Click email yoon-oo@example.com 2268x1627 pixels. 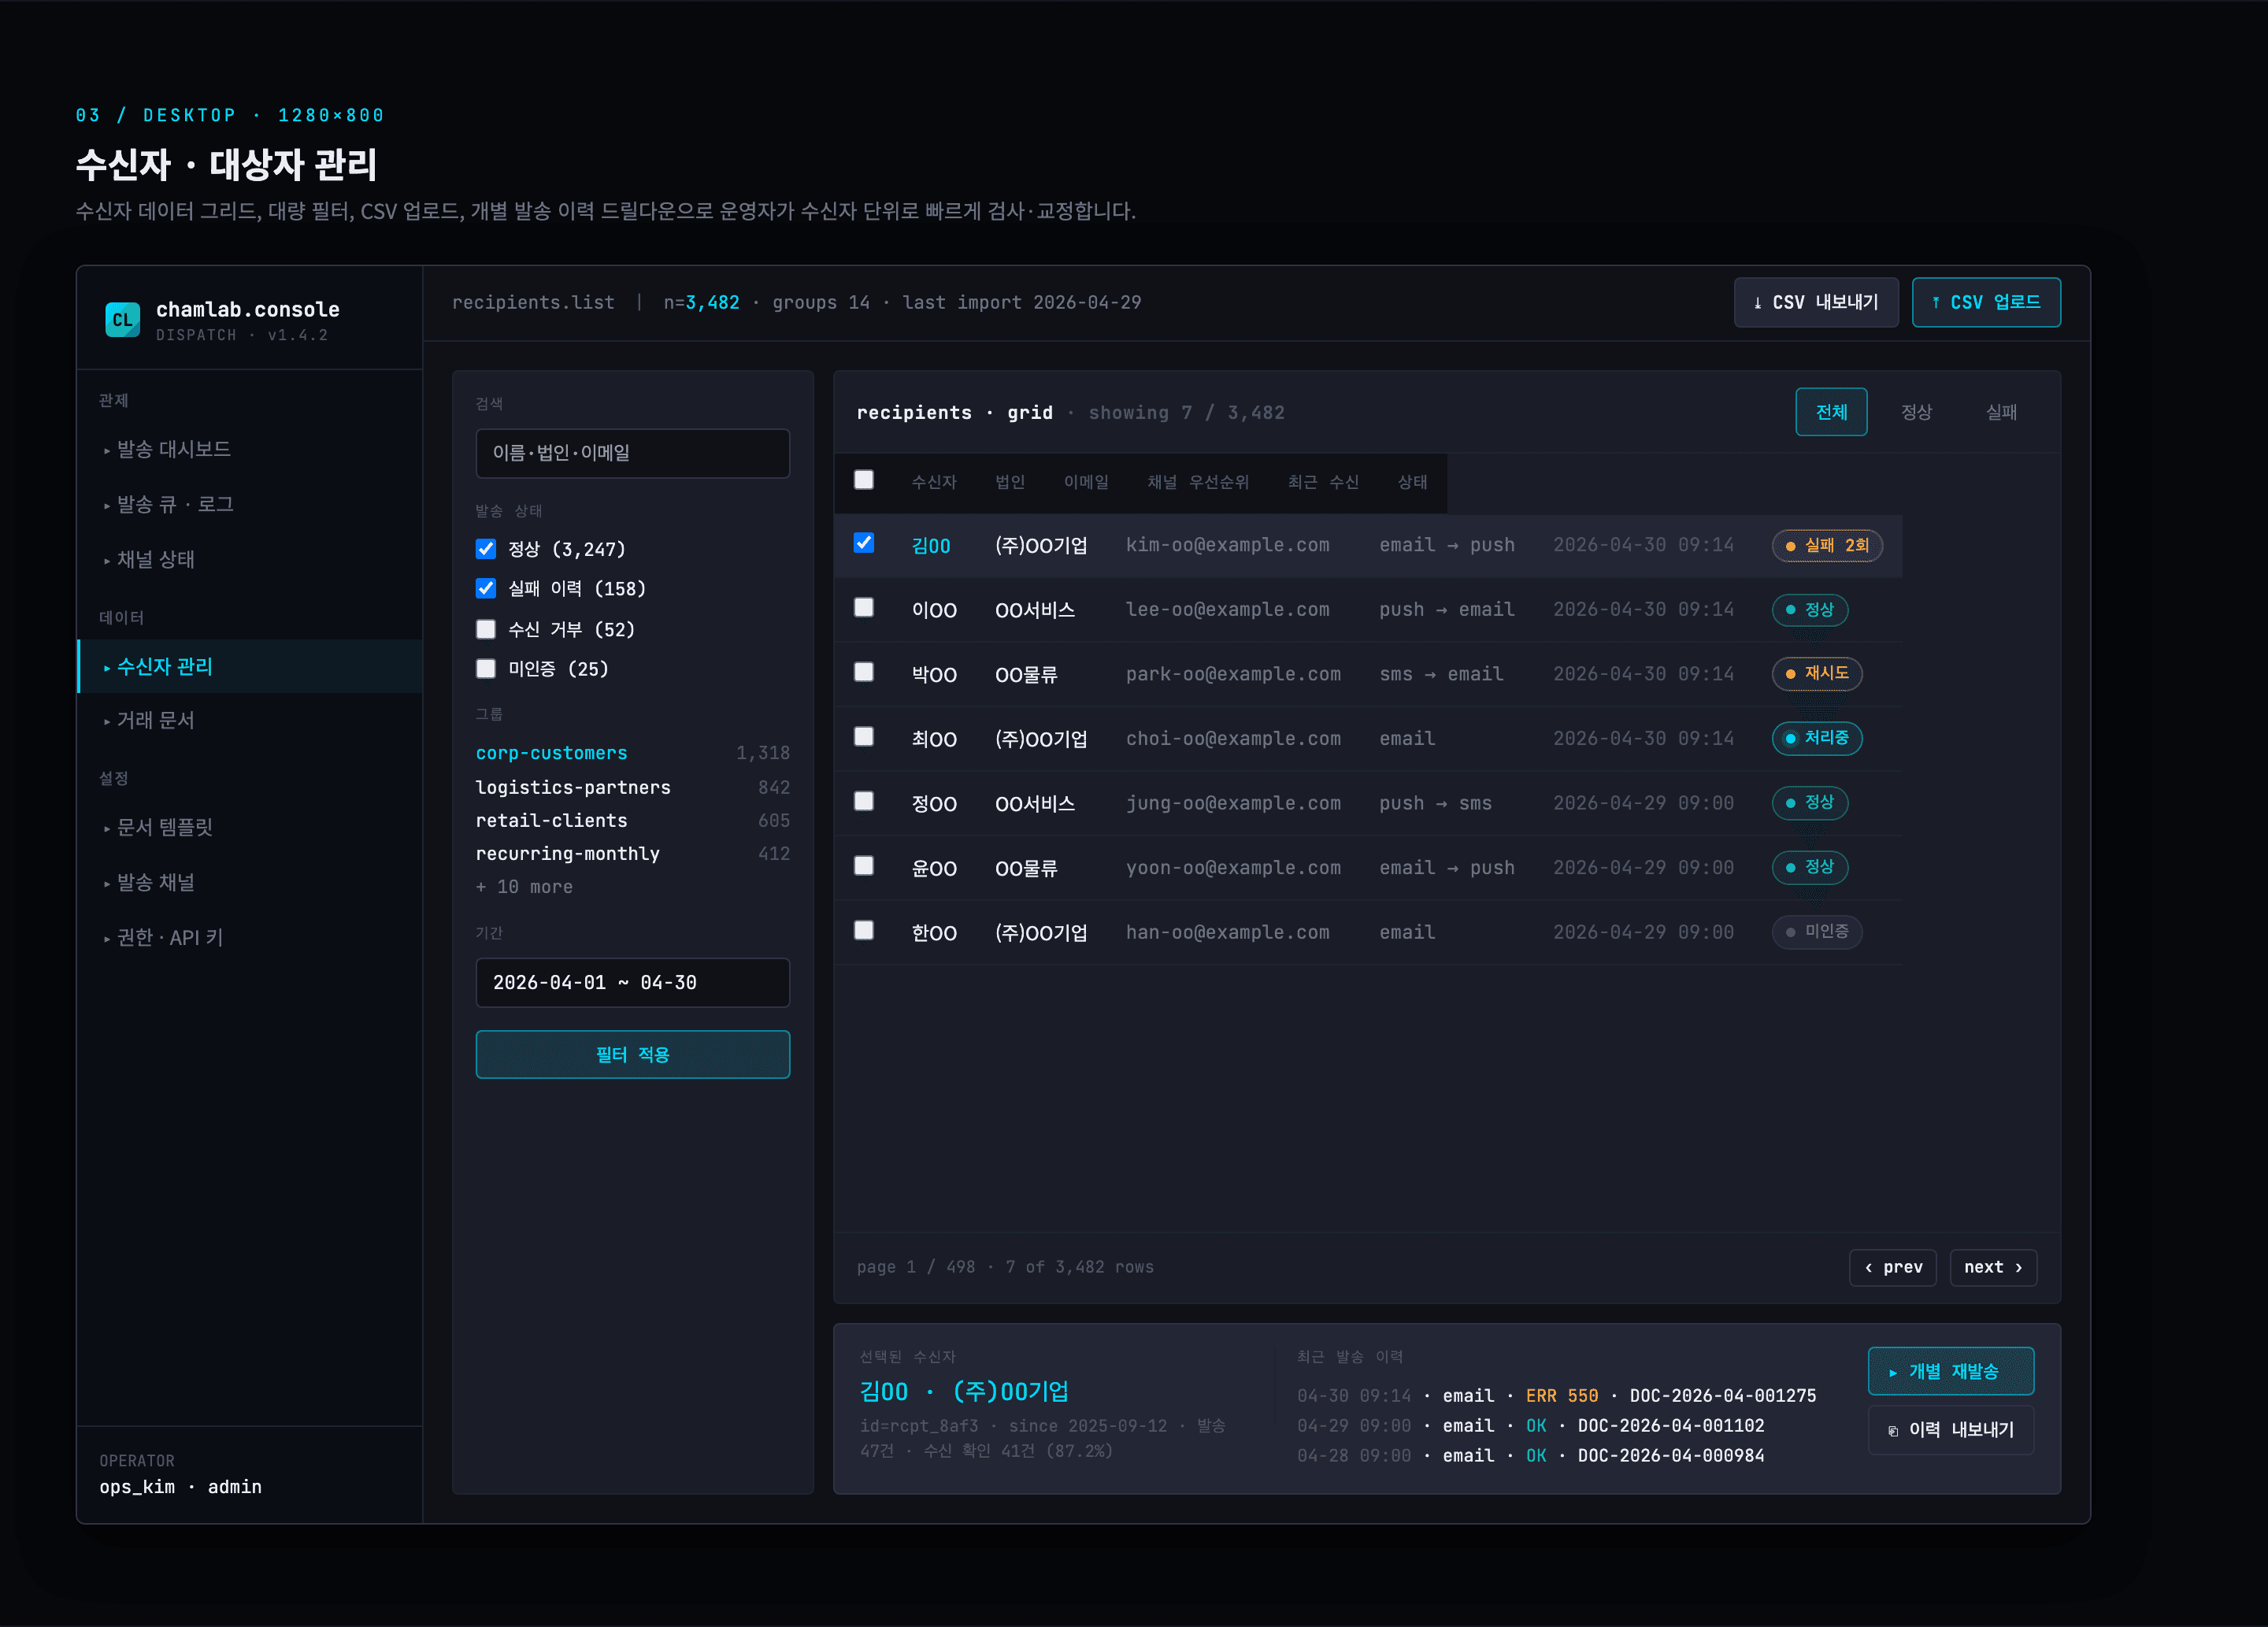[1233, 867]
